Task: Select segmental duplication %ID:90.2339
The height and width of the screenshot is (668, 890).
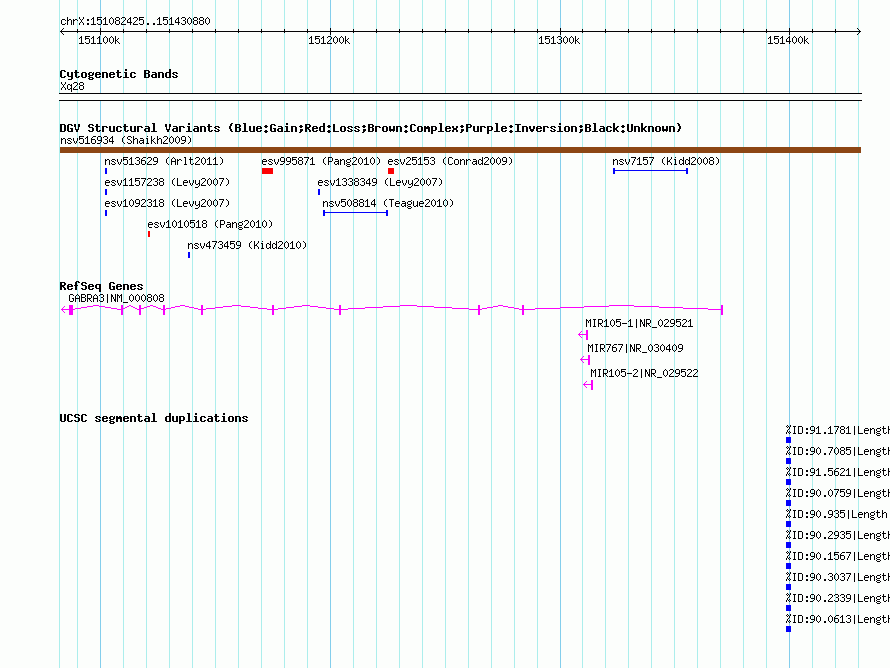Action: [838, 598]
